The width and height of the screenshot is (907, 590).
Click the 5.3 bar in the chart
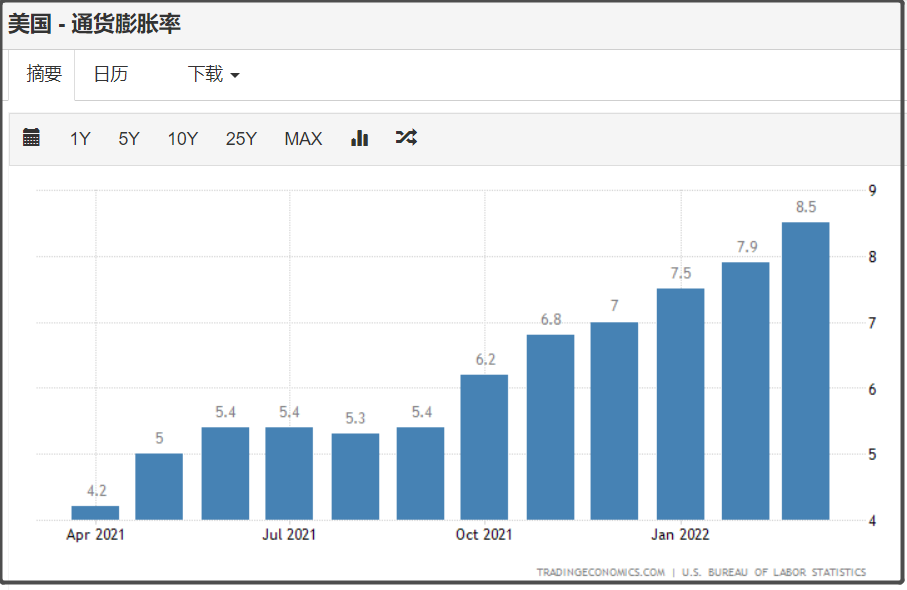[355, 477]
